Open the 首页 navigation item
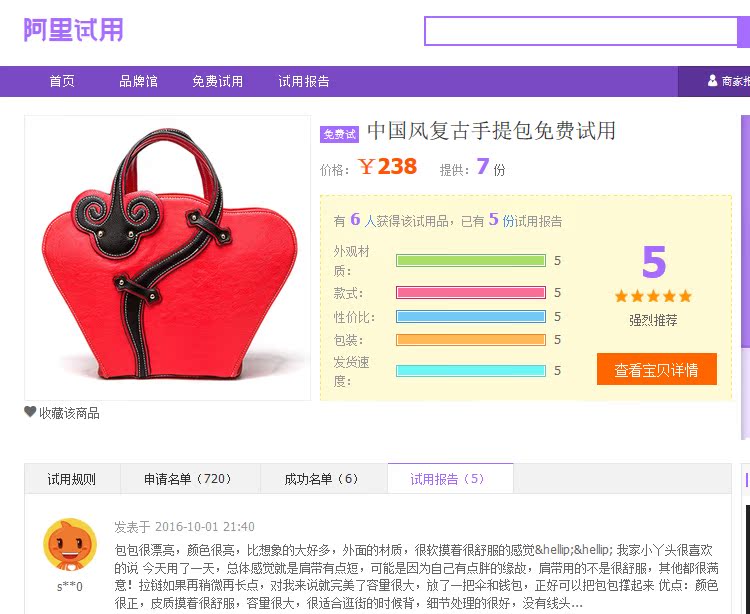This screenshot has width=750, height=614. pyautogui.click(x=62, y=81)
